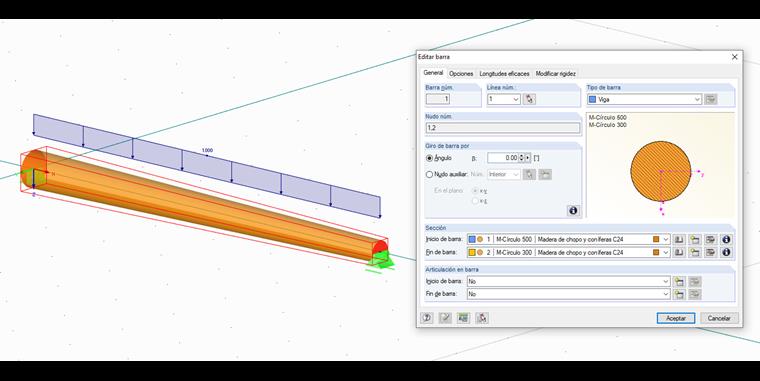The width and height of the screenshot is (760, 381).
Task: Open the help icon at dialog bottom left
Action: point(427,318)
